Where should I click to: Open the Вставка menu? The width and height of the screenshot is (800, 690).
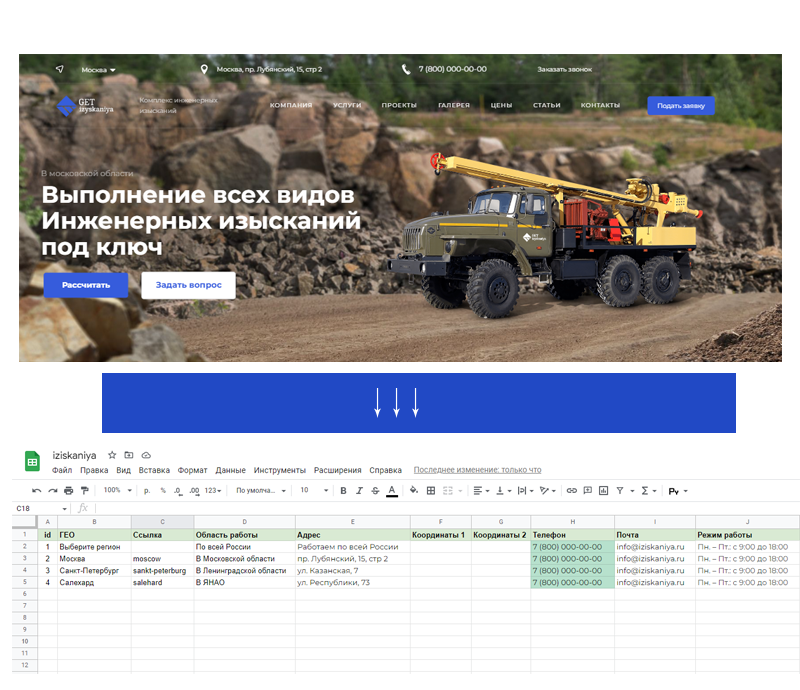[x=154, y=470]
